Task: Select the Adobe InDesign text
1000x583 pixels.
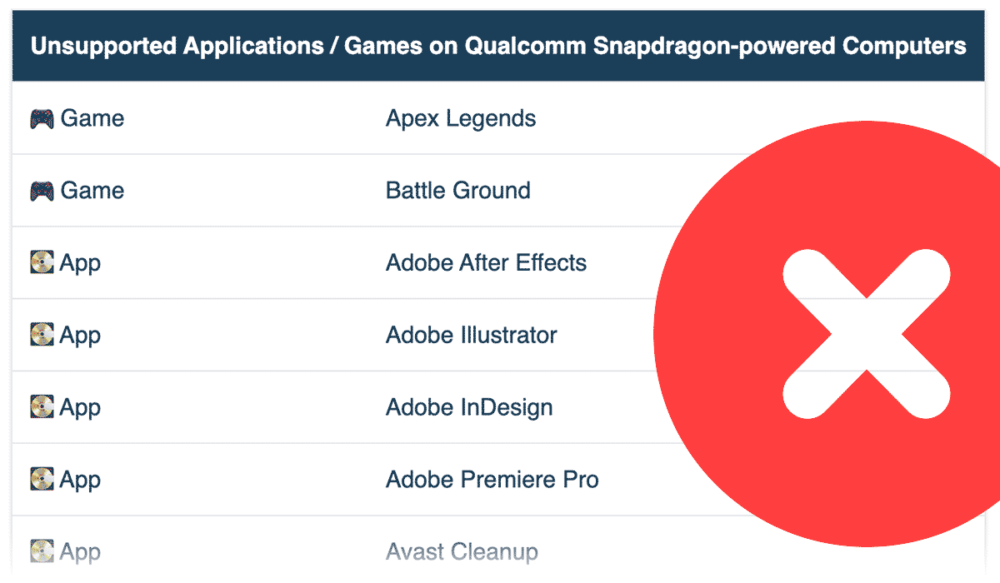Action: click(469, 407)
